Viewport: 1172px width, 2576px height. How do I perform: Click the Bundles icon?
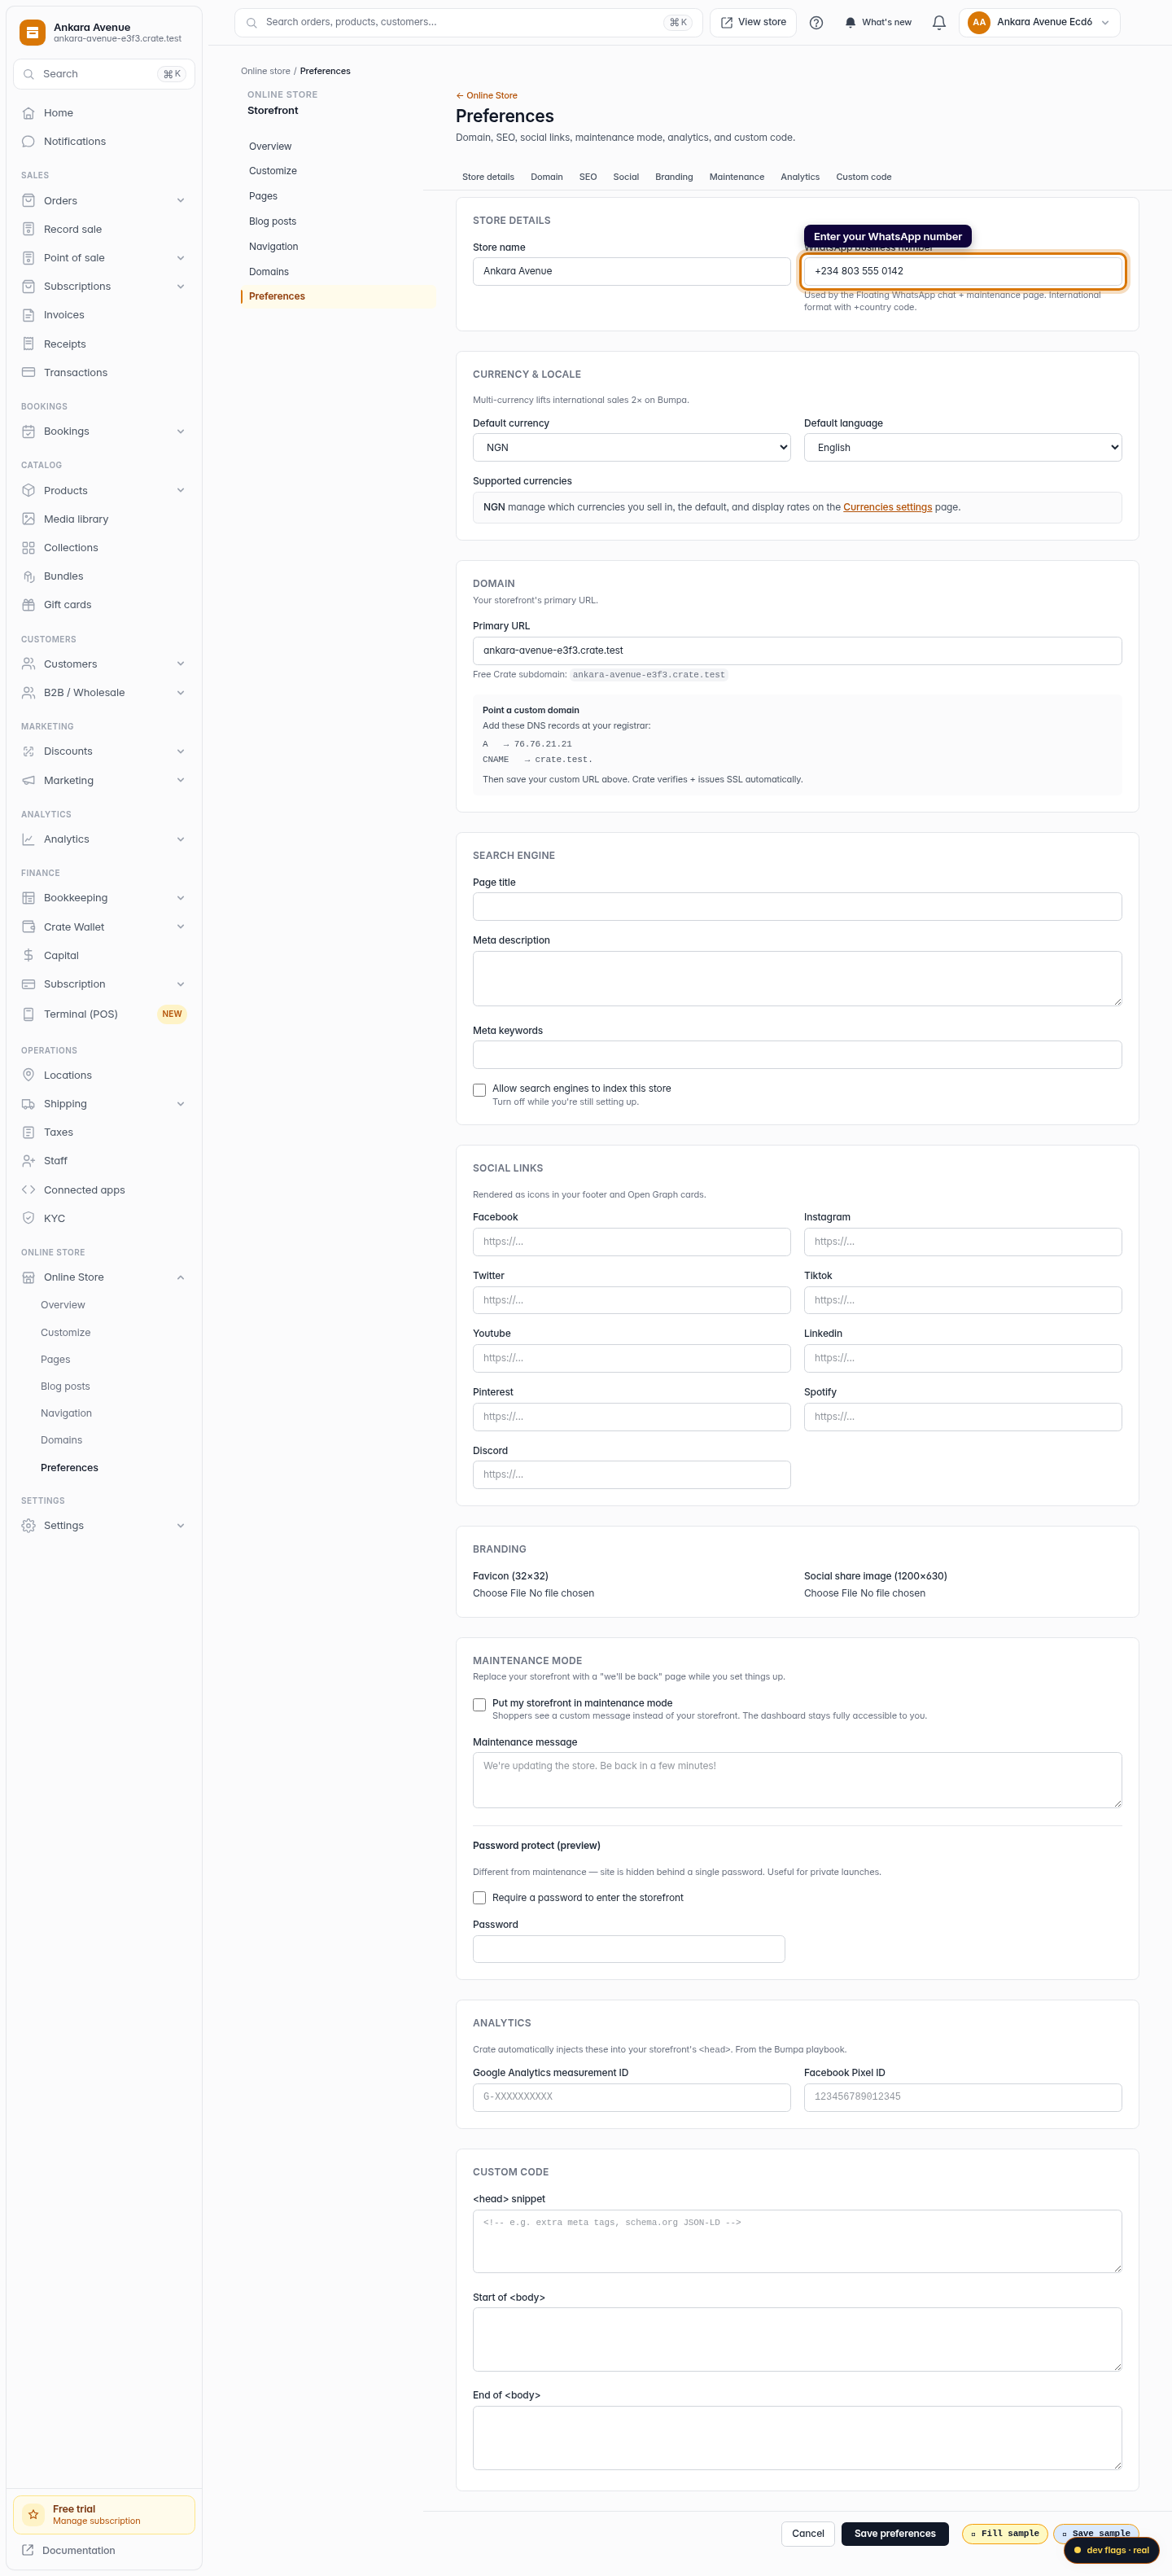(28, 577)
